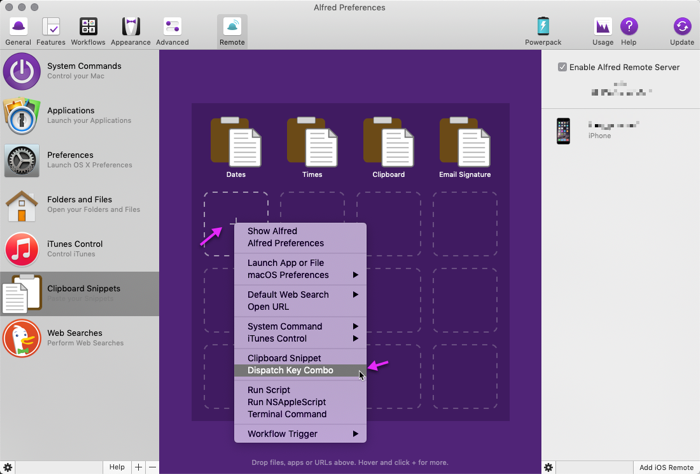The height and width of the screenshot is (474, 700).
Task: Choose Clipboard Snippet menu entry
Action: pos(300,358)
